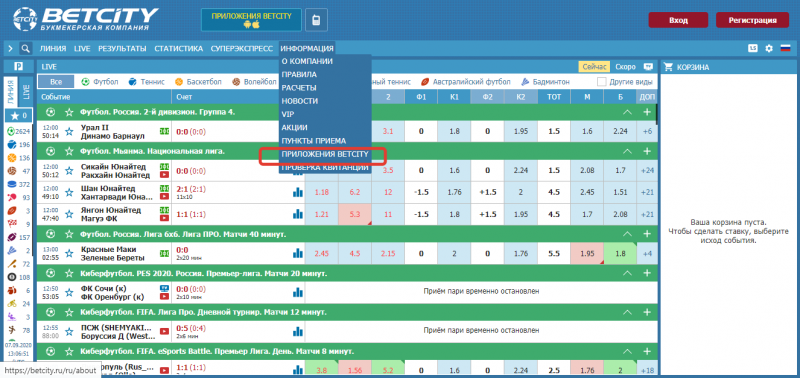Open settings gear icon in navigation bar
The width and height of the screenshot is (800, 378).
tap(769, 48)
